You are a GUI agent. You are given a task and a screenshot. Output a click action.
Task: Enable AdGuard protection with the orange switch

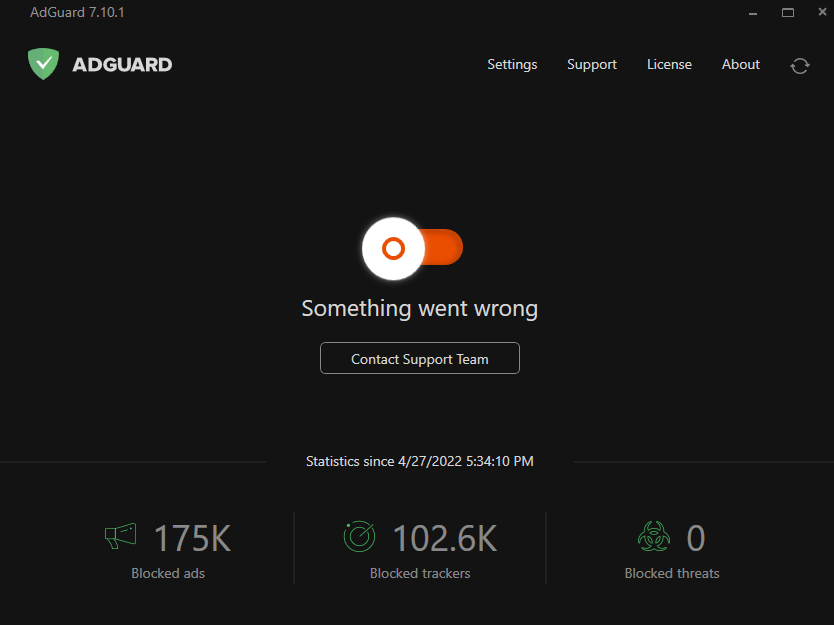(413, 248)
